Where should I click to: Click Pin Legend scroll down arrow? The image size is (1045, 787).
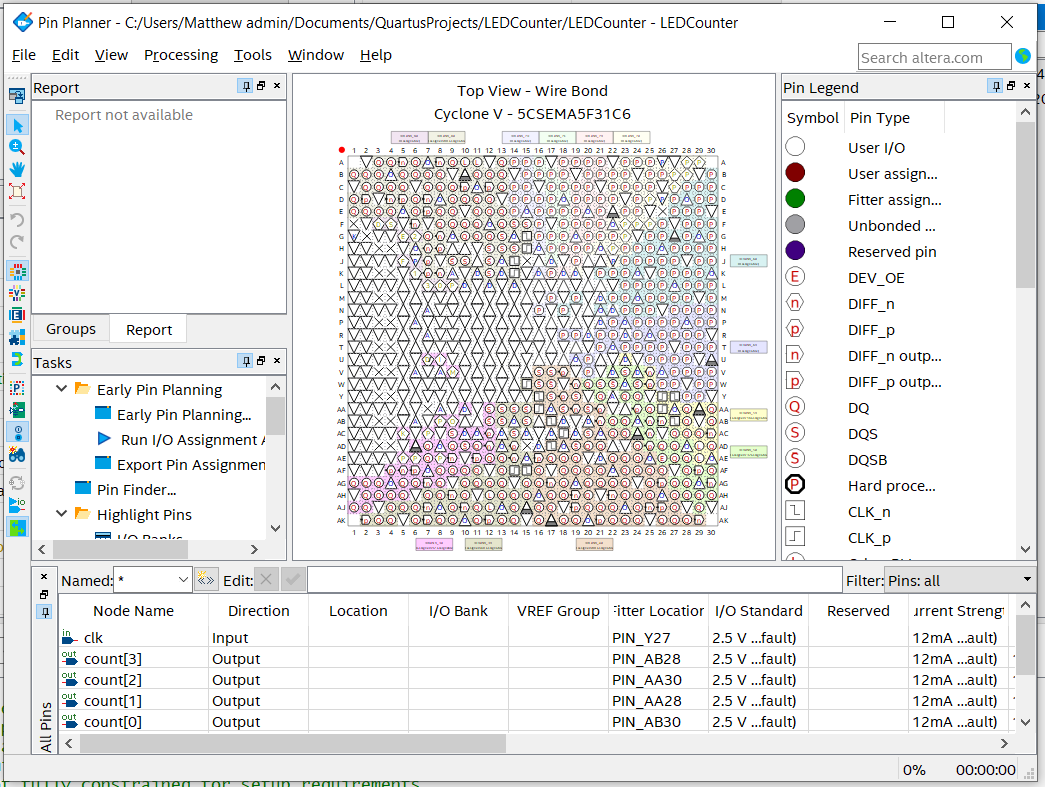coord(1025,550)
